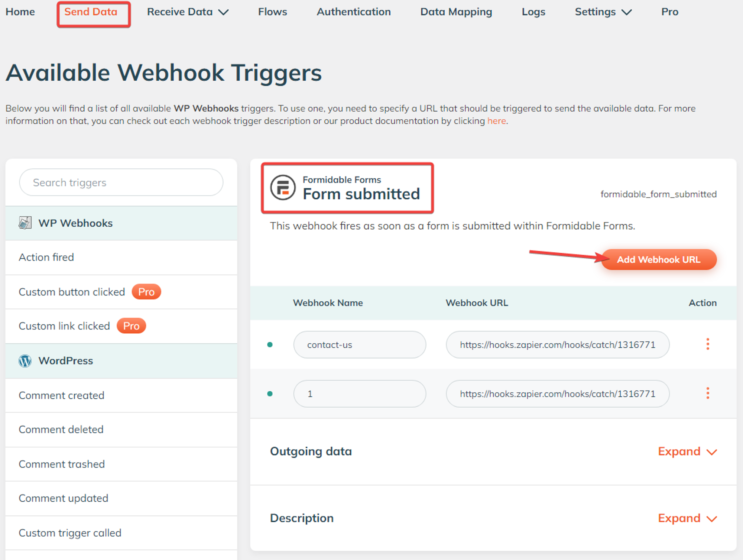Click the green status dot beside webhook 1
743x560 pixels.
pos(270,394)
